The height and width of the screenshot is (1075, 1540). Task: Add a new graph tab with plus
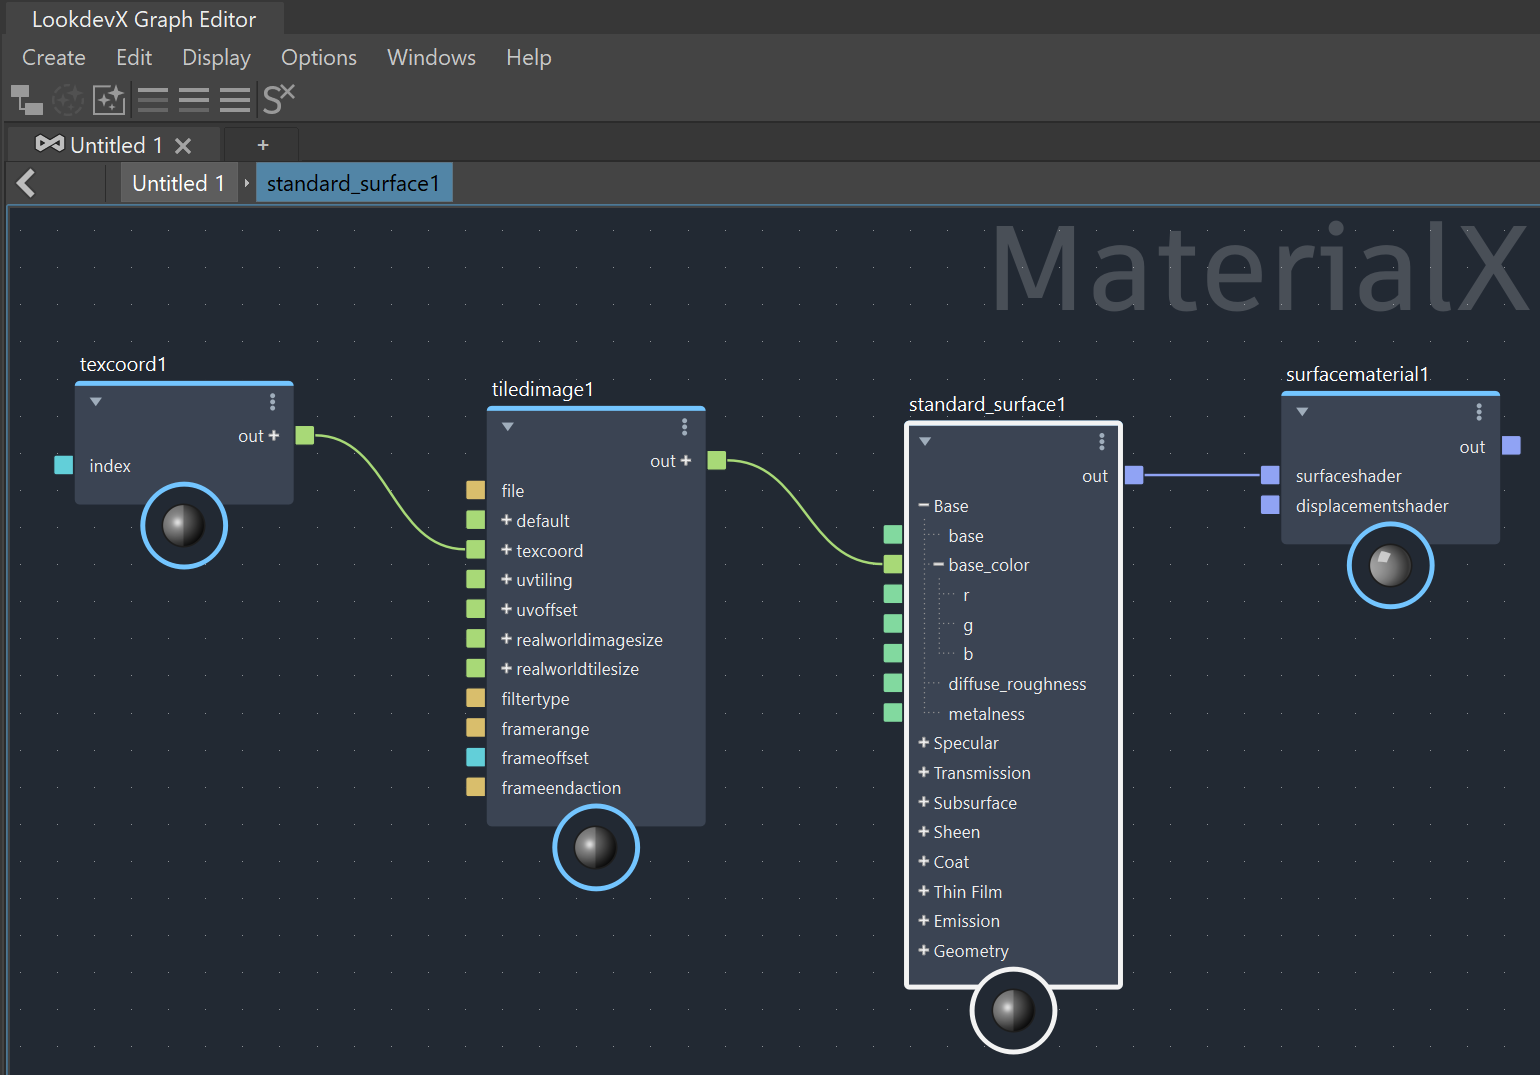(x=263, y=145)
